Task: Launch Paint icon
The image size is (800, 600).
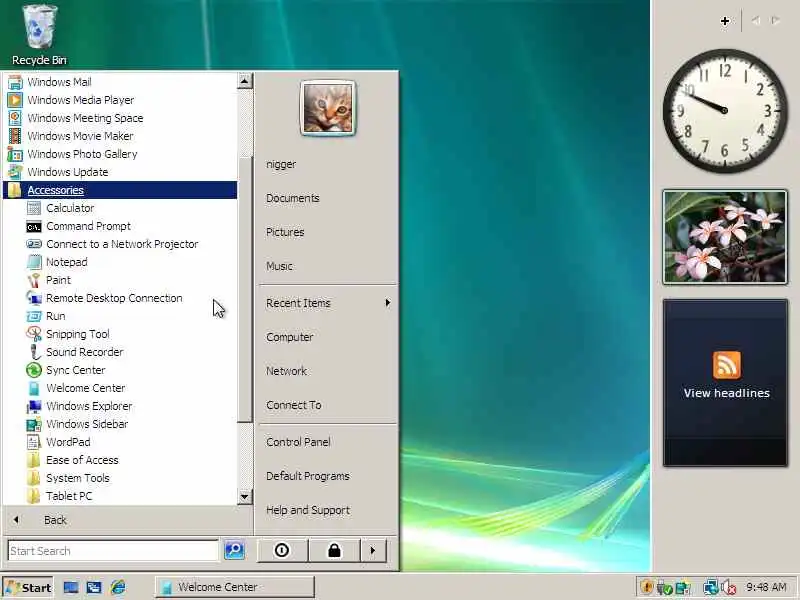Action: 34,280
